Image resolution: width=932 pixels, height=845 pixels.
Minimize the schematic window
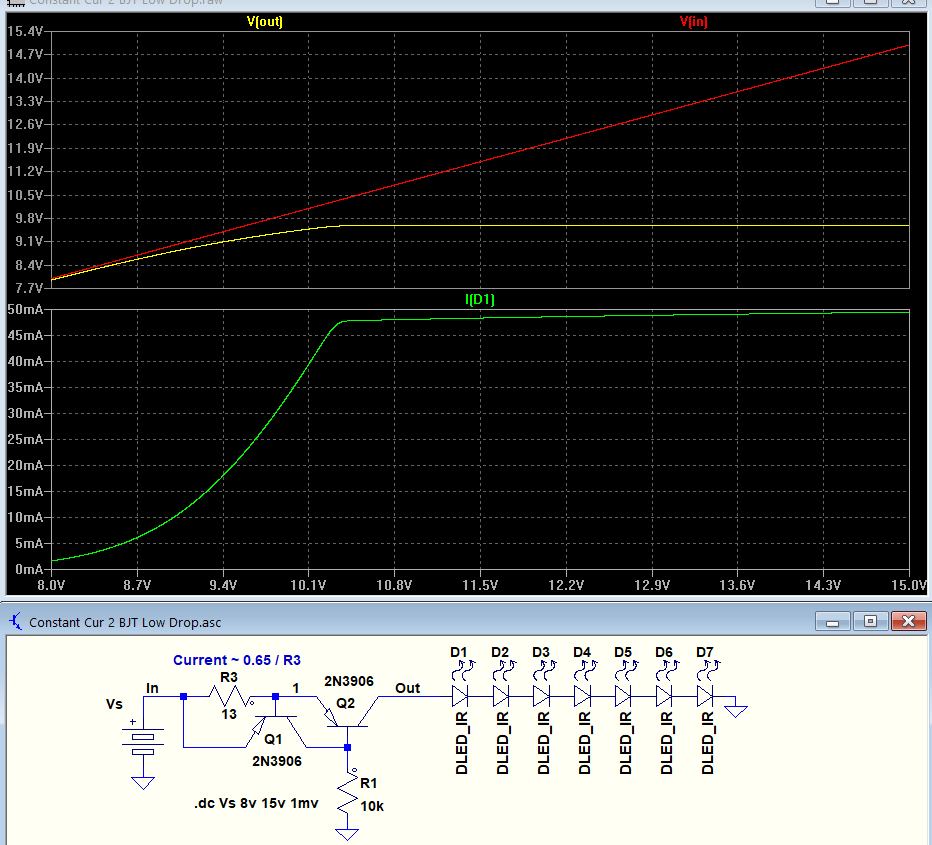click(833, 622)
